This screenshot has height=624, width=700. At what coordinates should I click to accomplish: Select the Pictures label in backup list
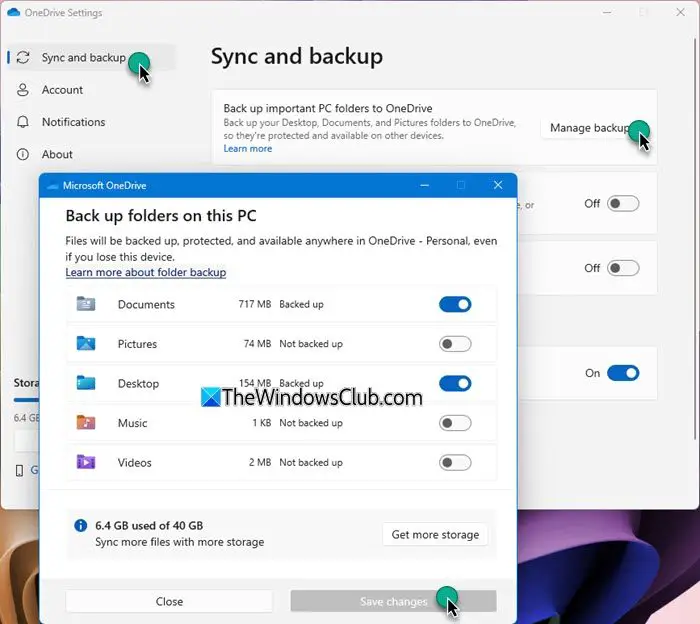(137, 344)
